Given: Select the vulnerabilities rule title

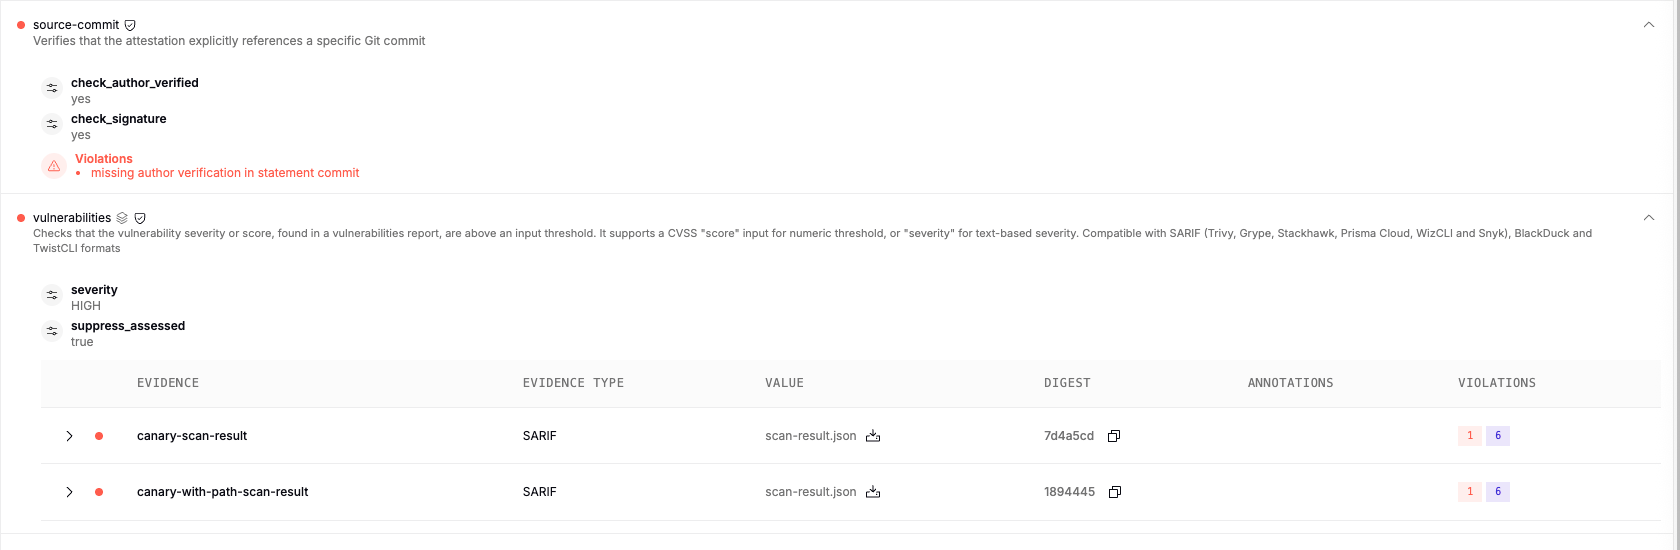Looking at the screenshot, I should [72, 218].
